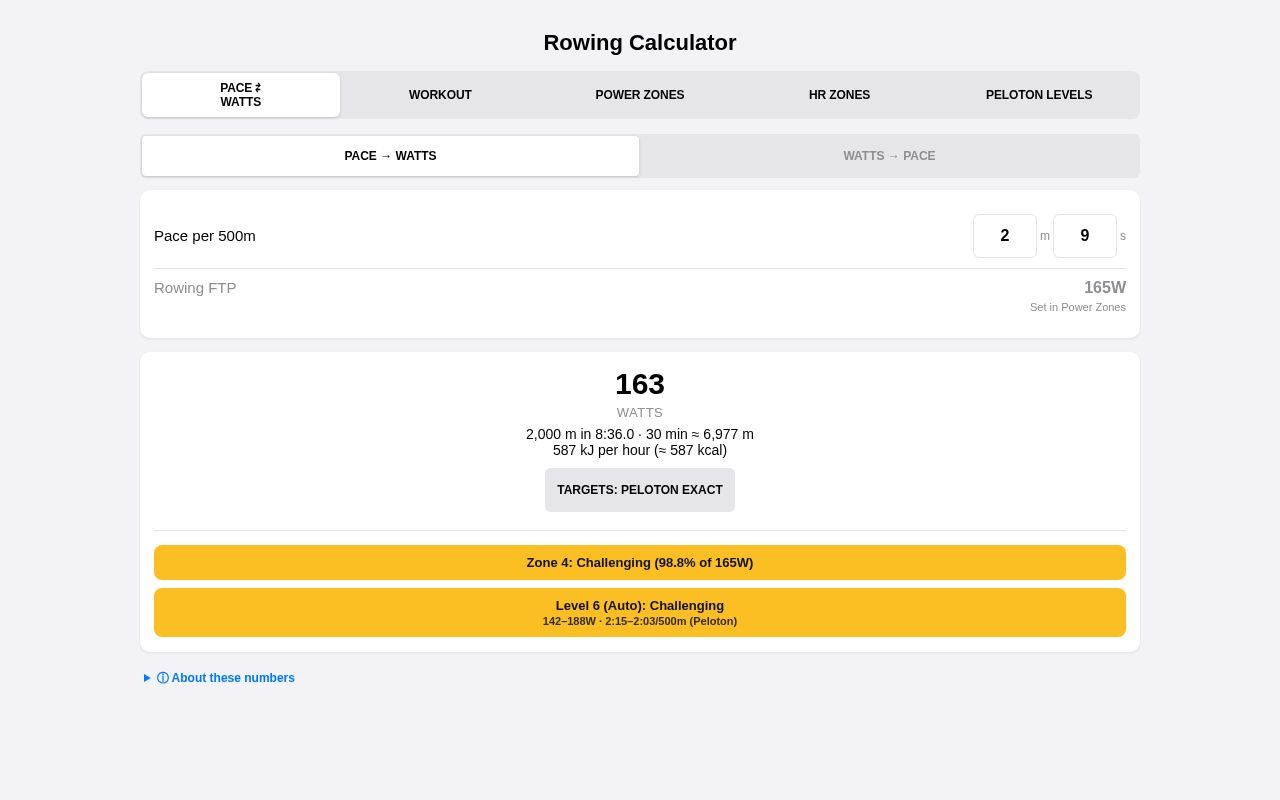The image size is (1280, 800).
Task: Click the Pace per 500m label
Action: click(x=205, y=236)
